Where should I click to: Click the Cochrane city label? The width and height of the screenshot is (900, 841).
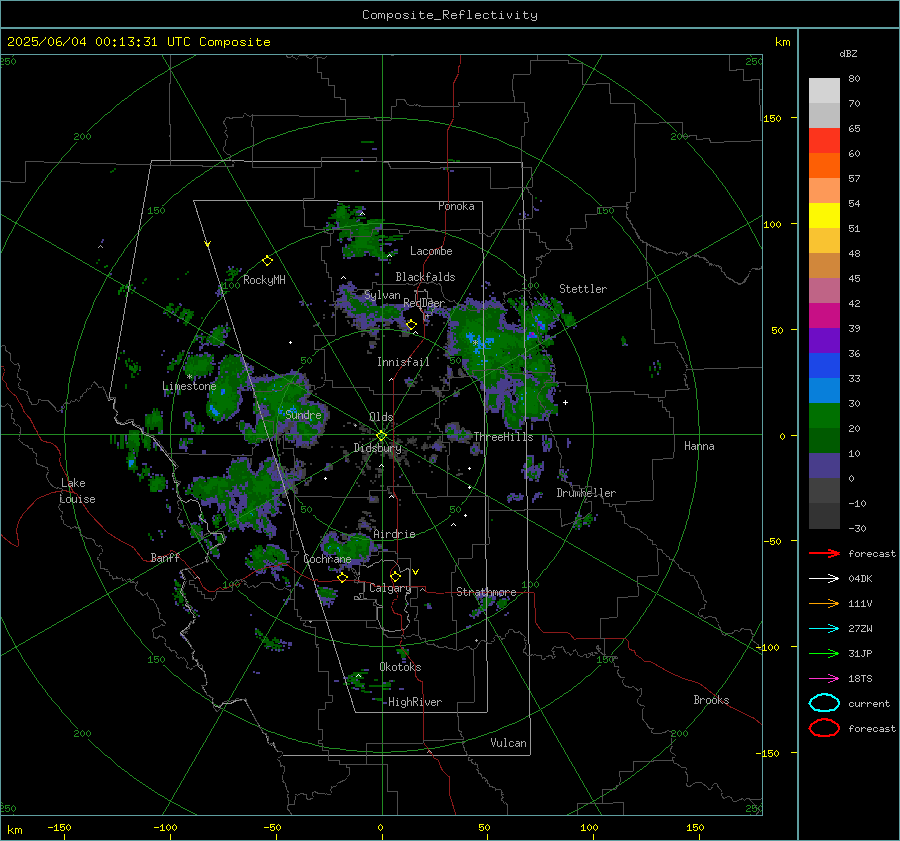tap(327, 559)
